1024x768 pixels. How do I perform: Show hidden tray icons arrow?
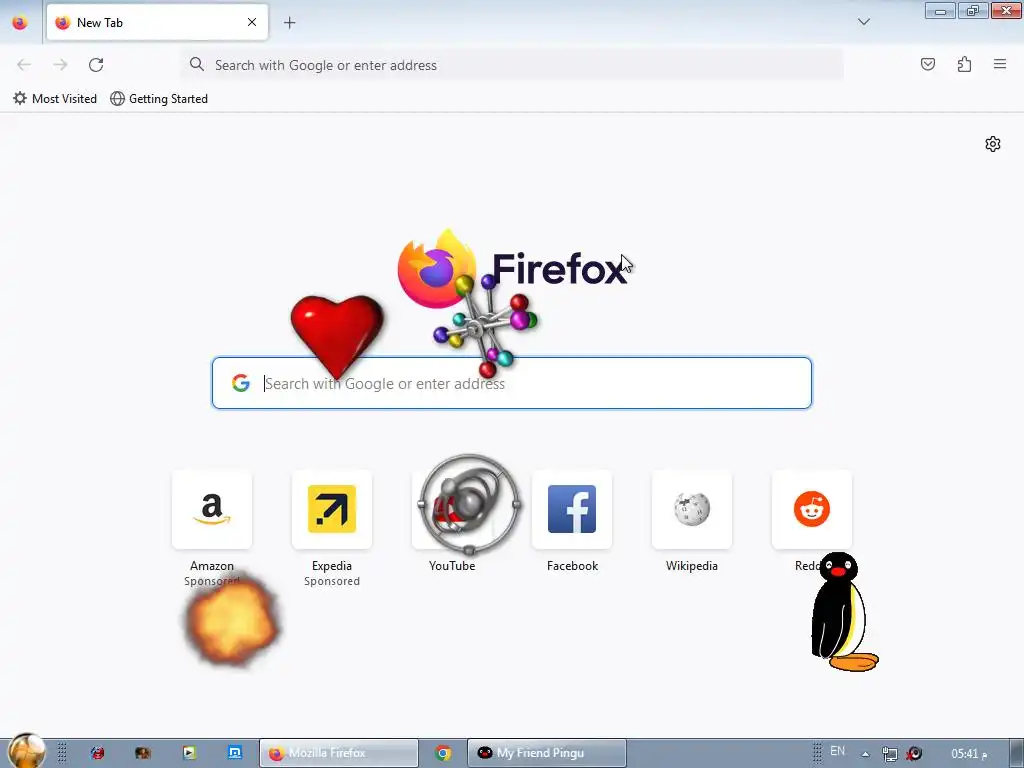pyautogui.click(x=865, y=754)
